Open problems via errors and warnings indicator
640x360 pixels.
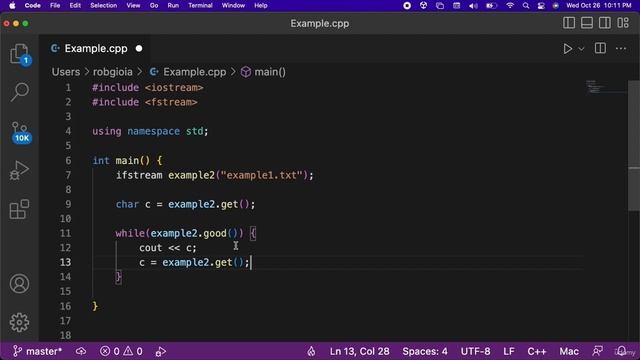122,351
